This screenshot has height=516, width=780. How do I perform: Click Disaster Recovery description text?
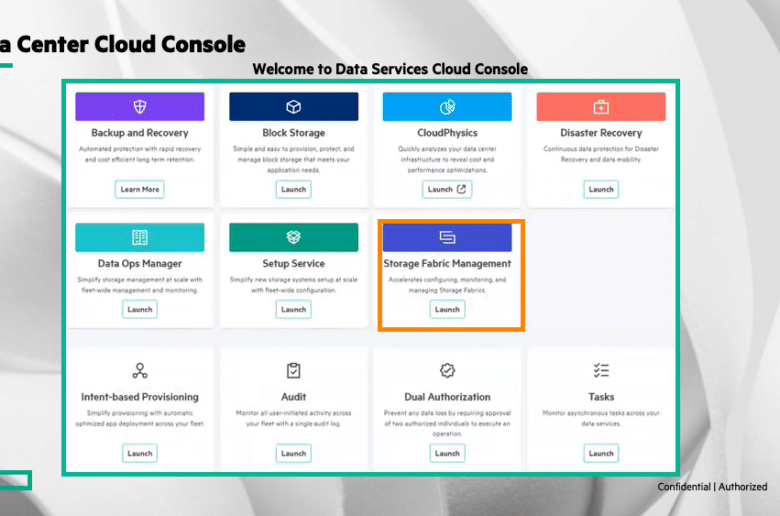[601, 154]
